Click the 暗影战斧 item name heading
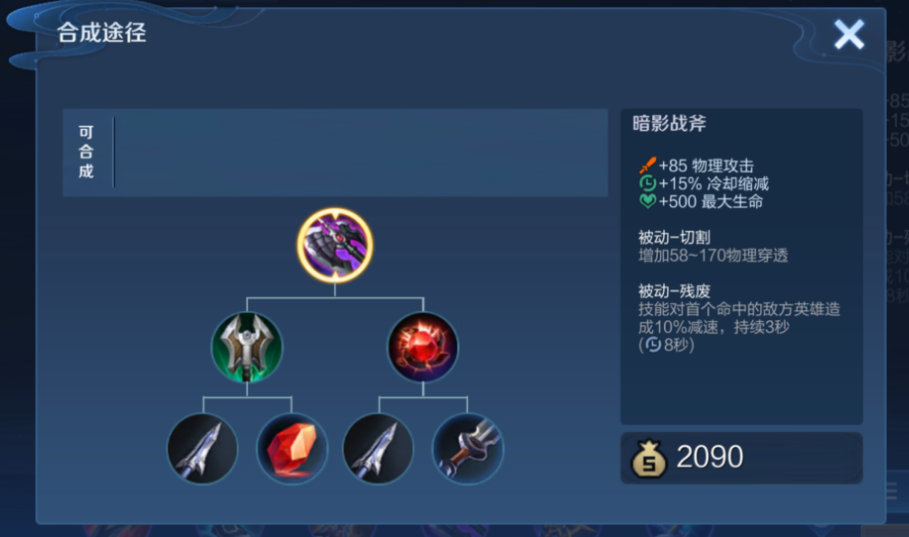 click(670, 123)
